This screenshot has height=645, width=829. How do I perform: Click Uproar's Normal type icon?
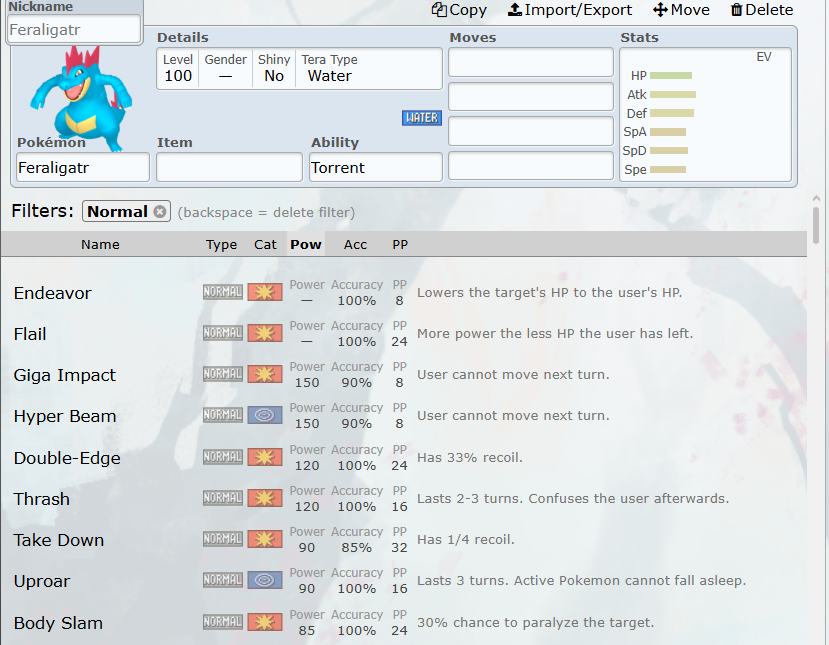pos(223,580)
